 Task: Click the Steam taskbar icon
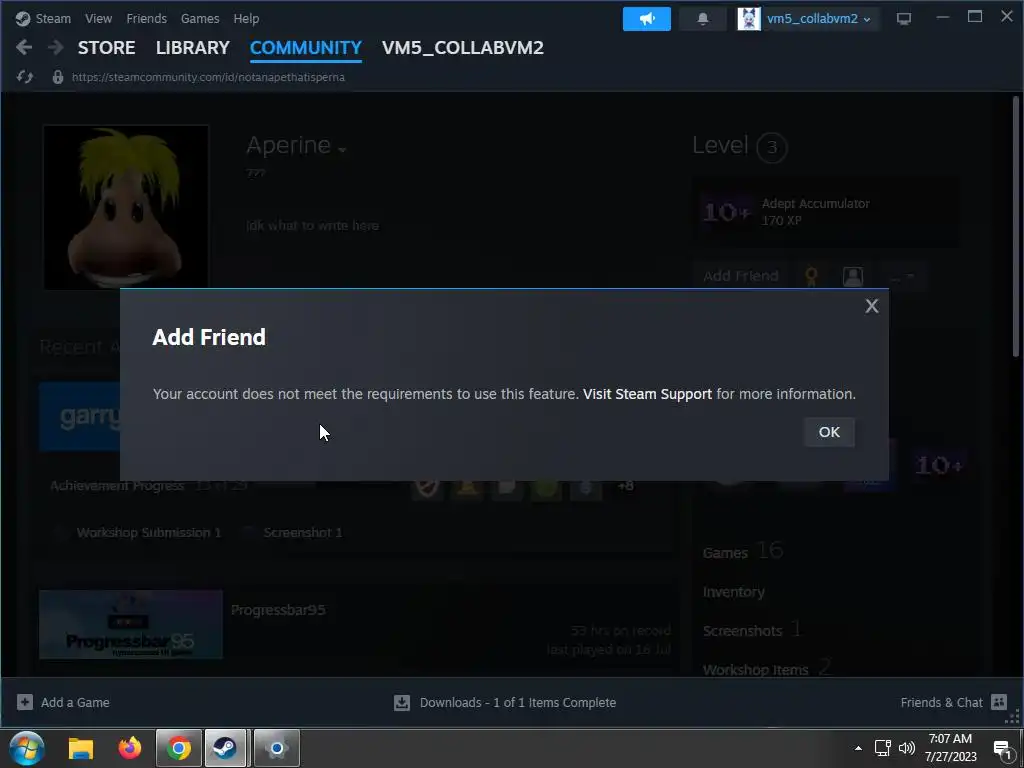225,748
